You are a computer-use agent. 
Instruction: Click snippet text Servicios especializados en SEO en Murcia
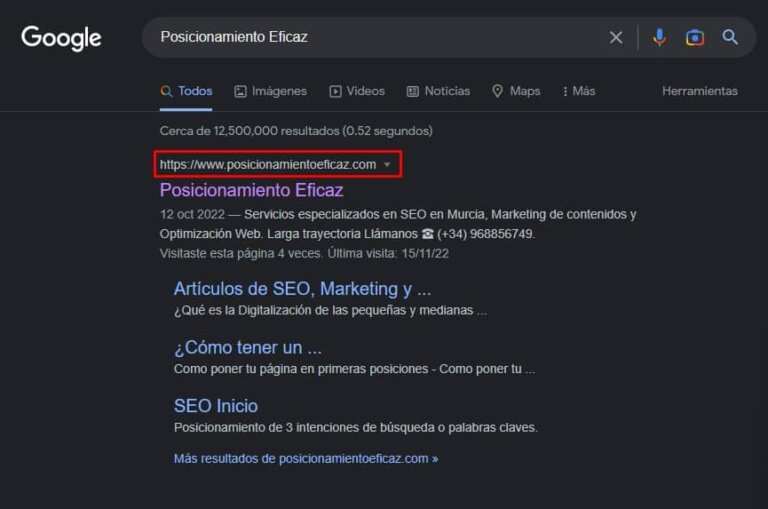coord(365,215)
